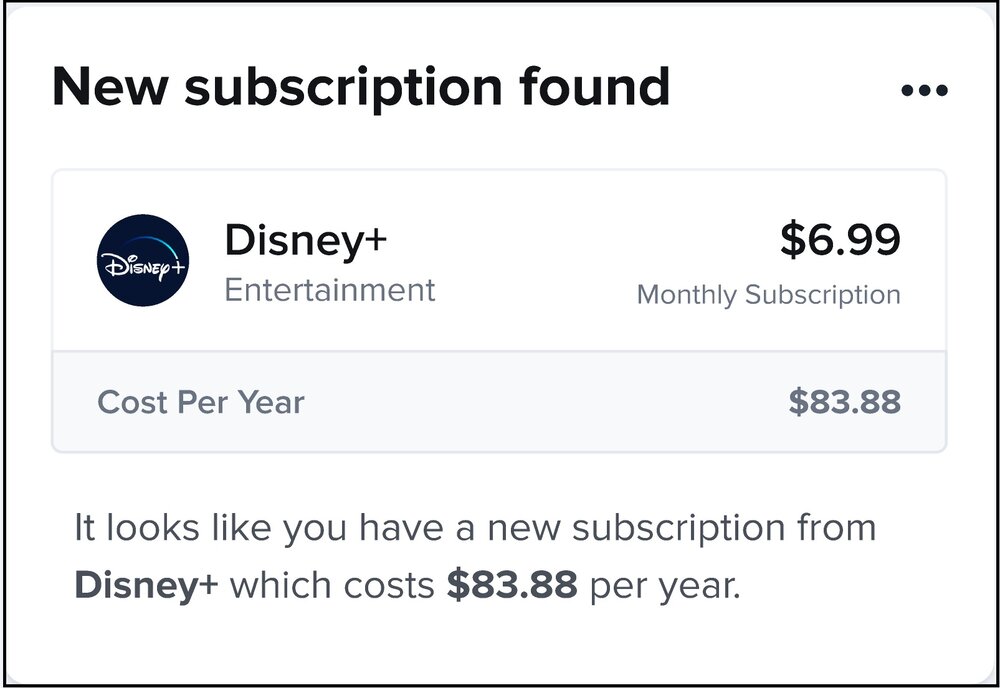Screen dimensions: 1000x688
Task: Click the word 'Year' in Cost Per Year
Action: click(270, 402)
